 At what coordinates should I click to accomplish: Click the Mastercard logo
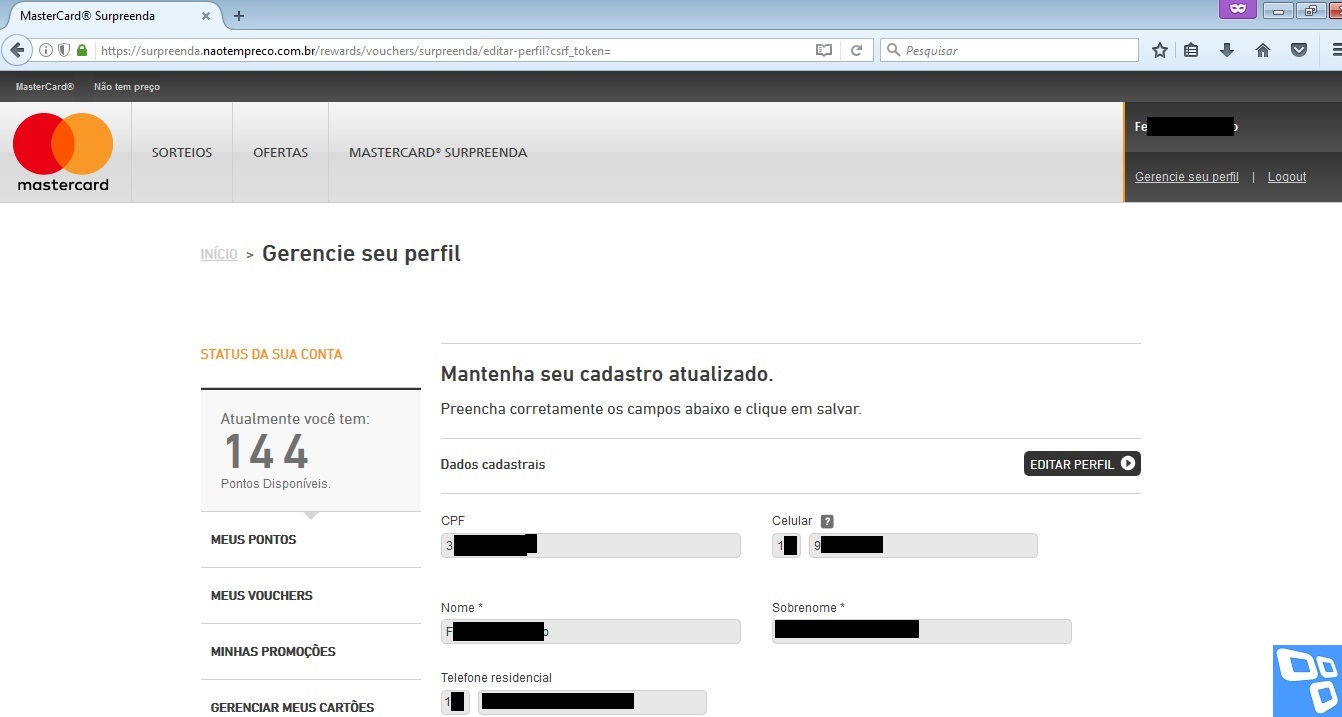(x=62, y=152)
